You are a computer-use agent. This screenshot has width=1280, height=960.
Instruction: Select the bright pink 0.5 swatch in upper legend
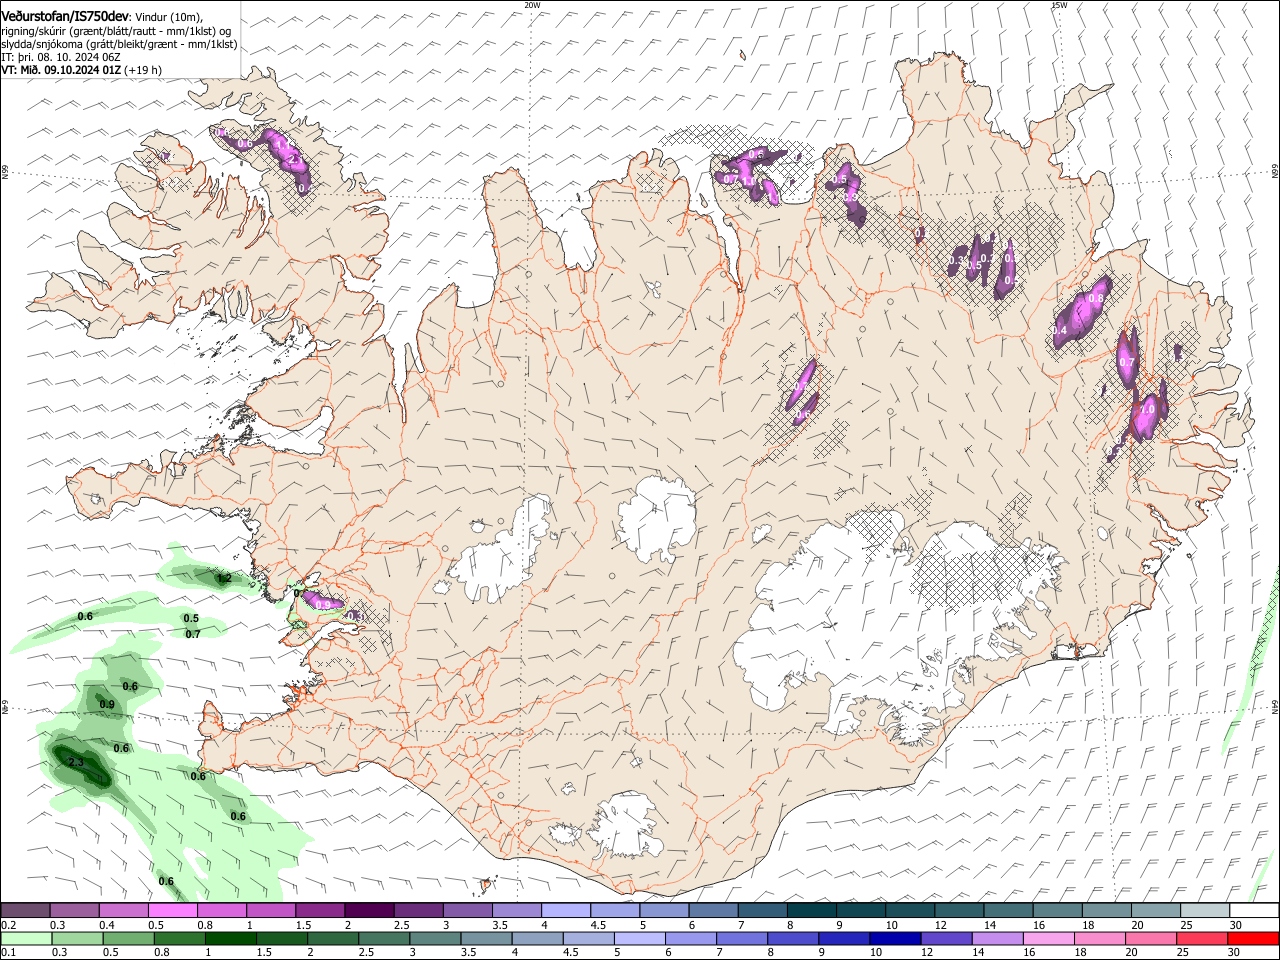click(172, 911)
